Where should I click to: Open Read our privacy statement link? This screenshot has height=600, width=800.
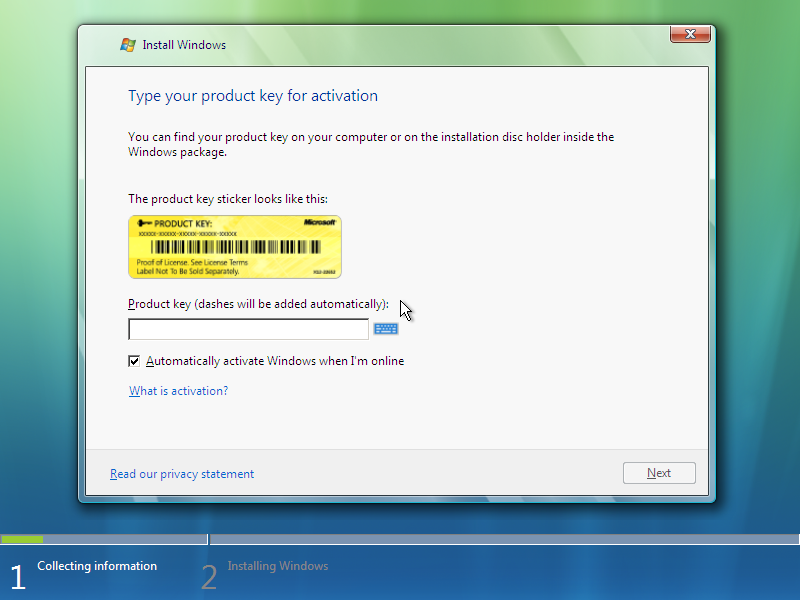coord(182,474)
